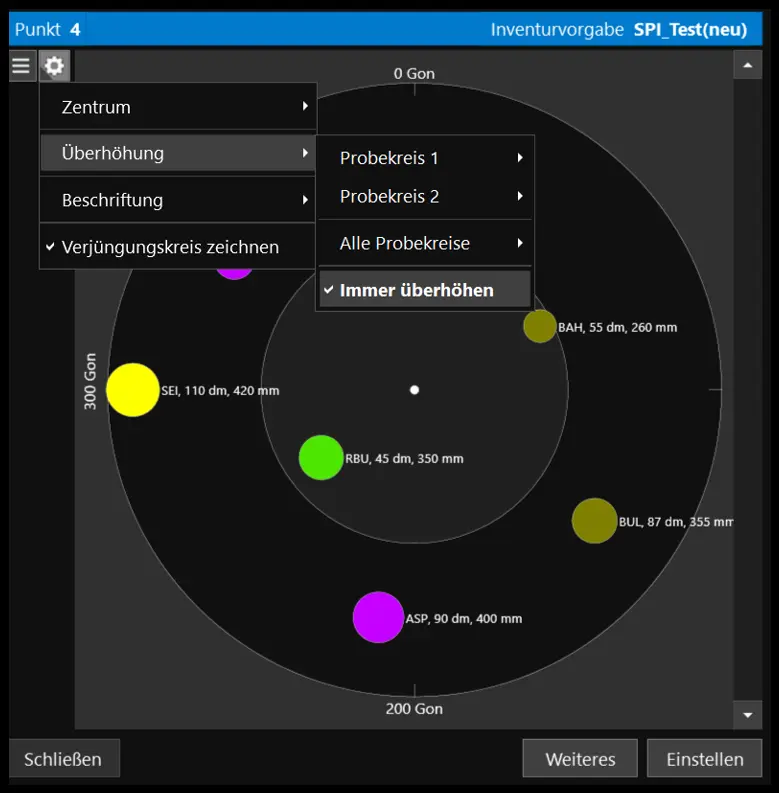Click the hamburger menu icon
Viewport: 779px width, 793px height.
coord(21,66)
